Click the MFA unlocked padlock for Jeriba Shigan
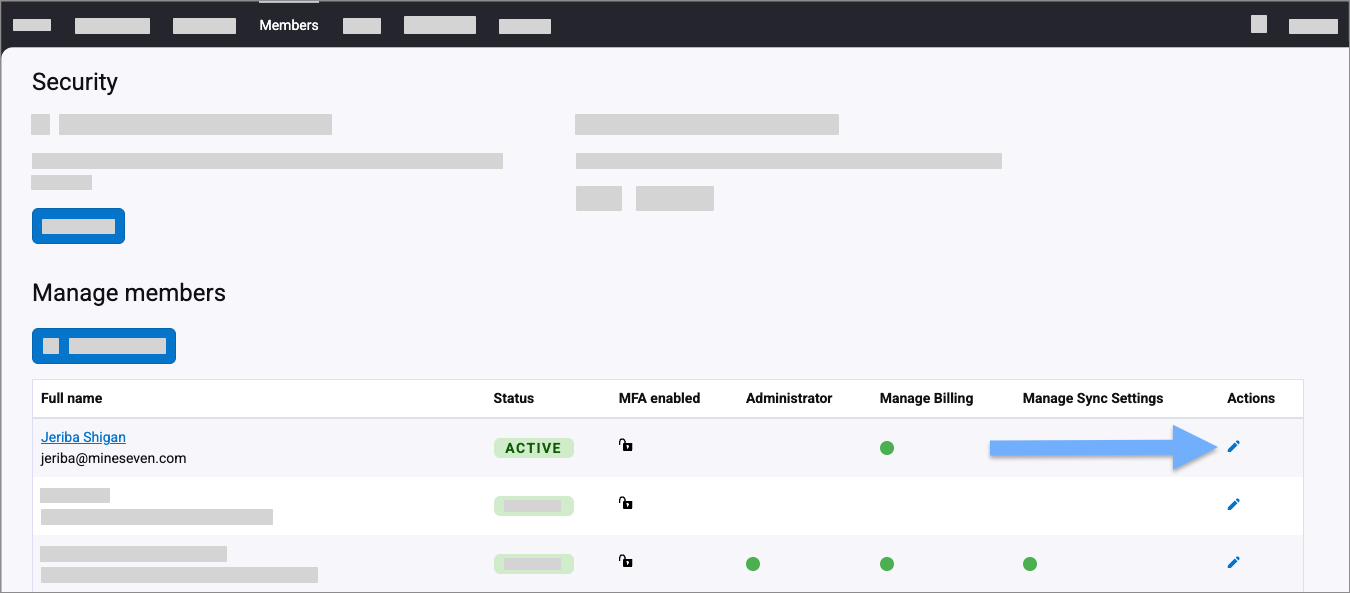The image size is (1350, 593). [625, 445]
